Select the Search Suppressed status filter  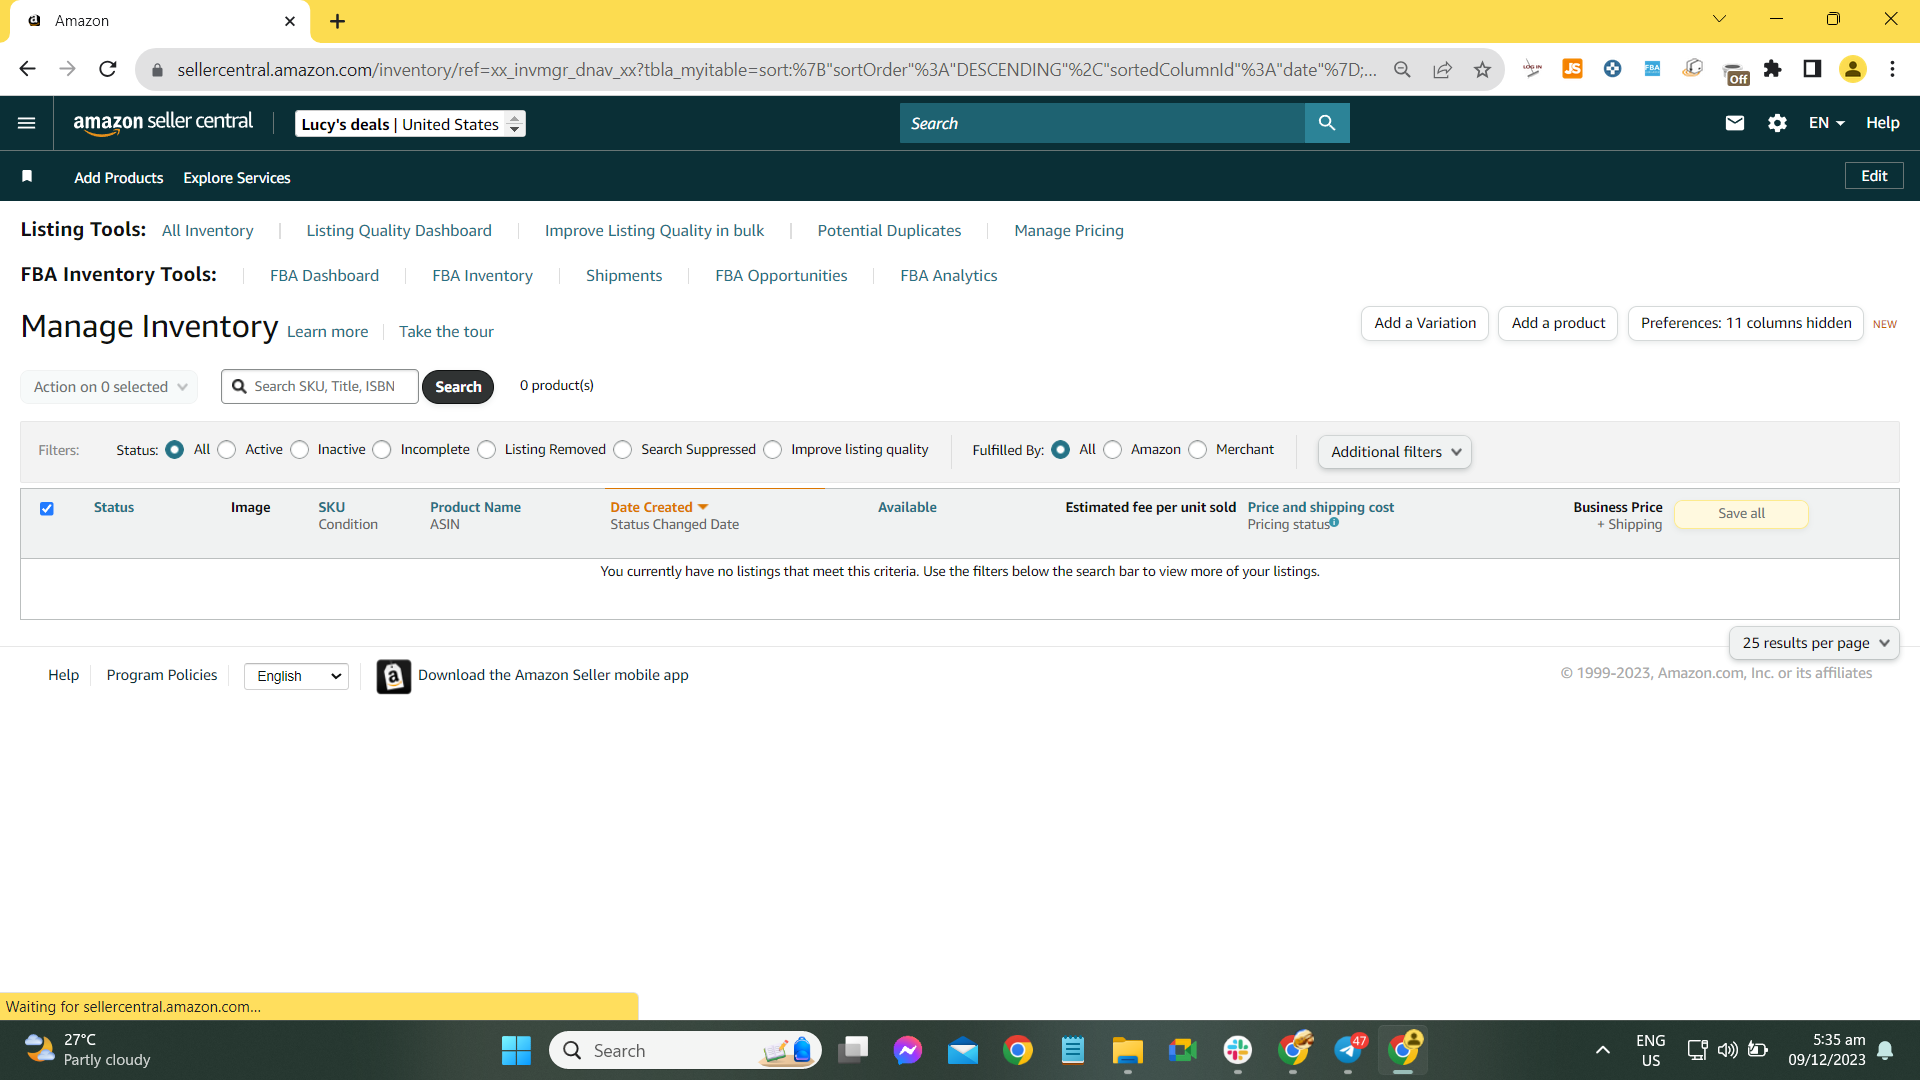[623, 450]
